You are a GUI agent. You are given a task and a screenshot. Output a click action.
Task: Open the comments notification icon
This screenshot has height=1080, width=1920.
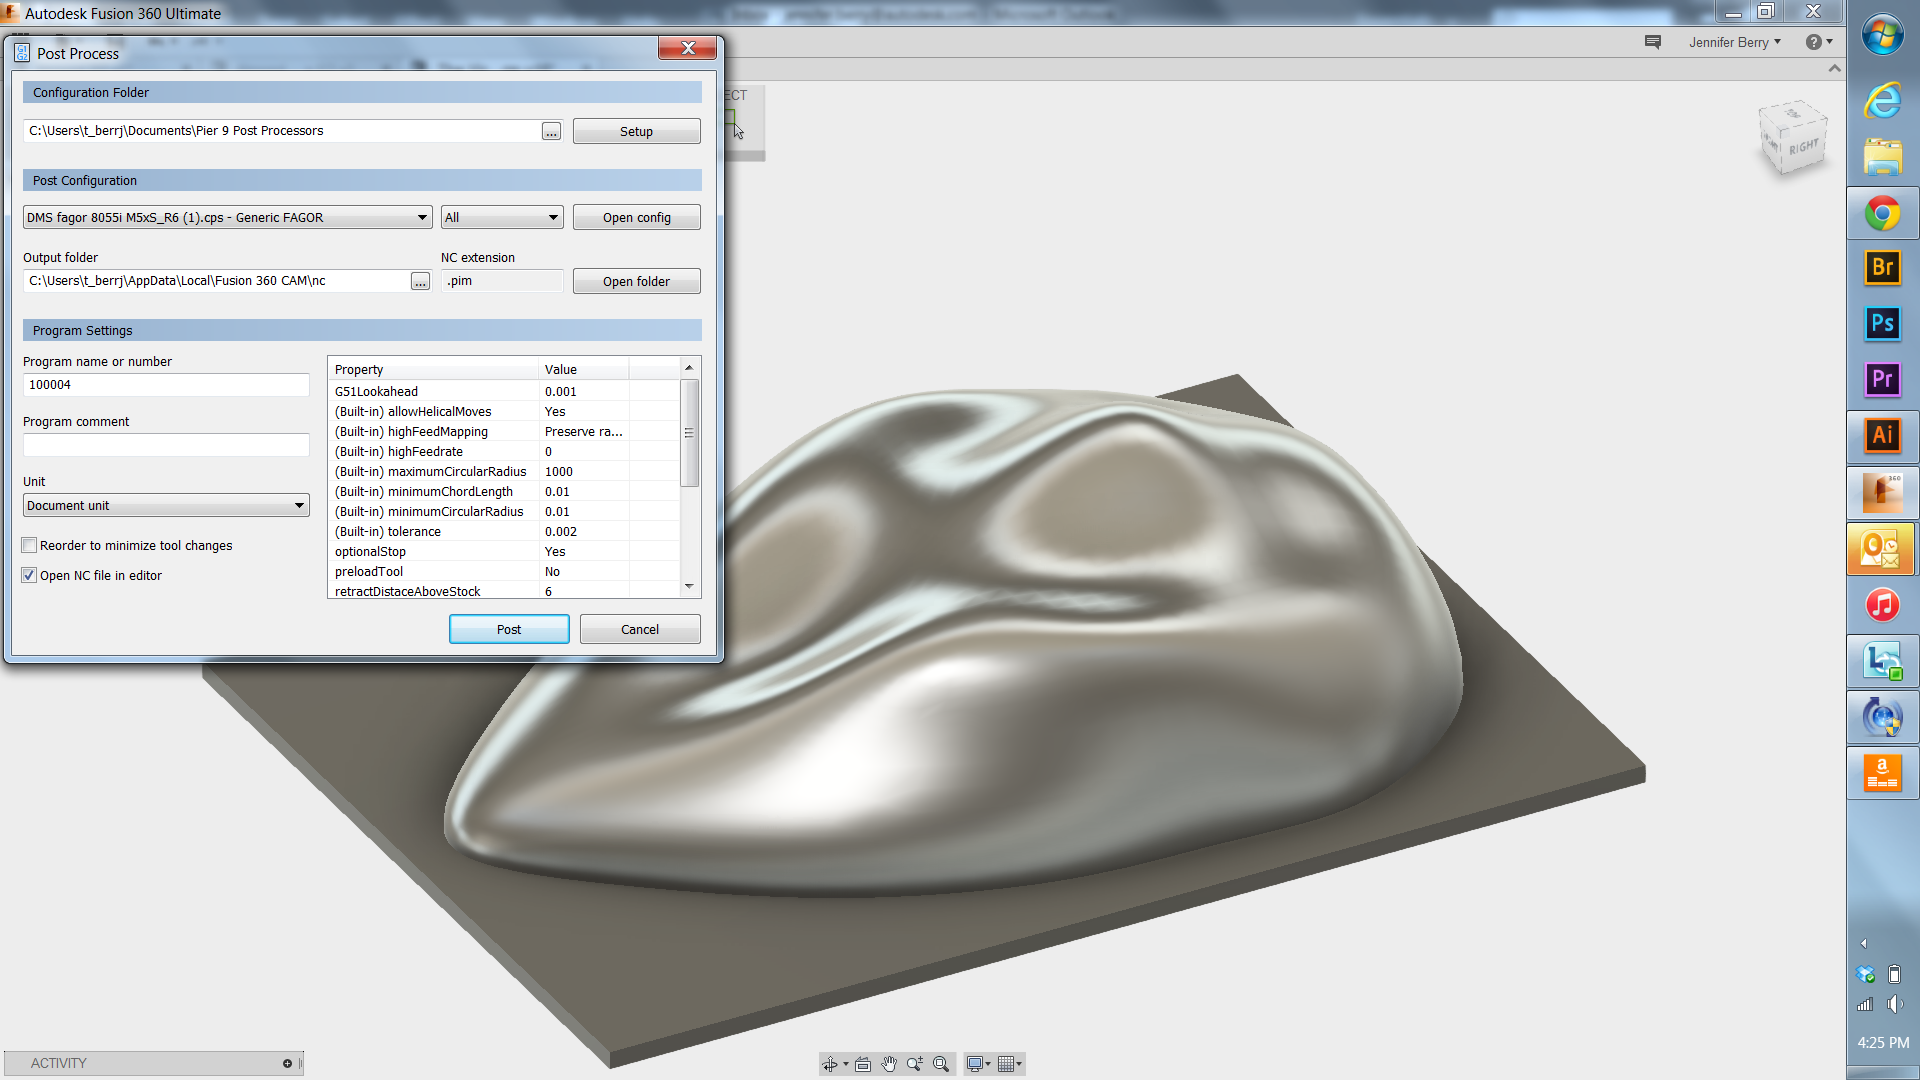tap(1653, 42)
